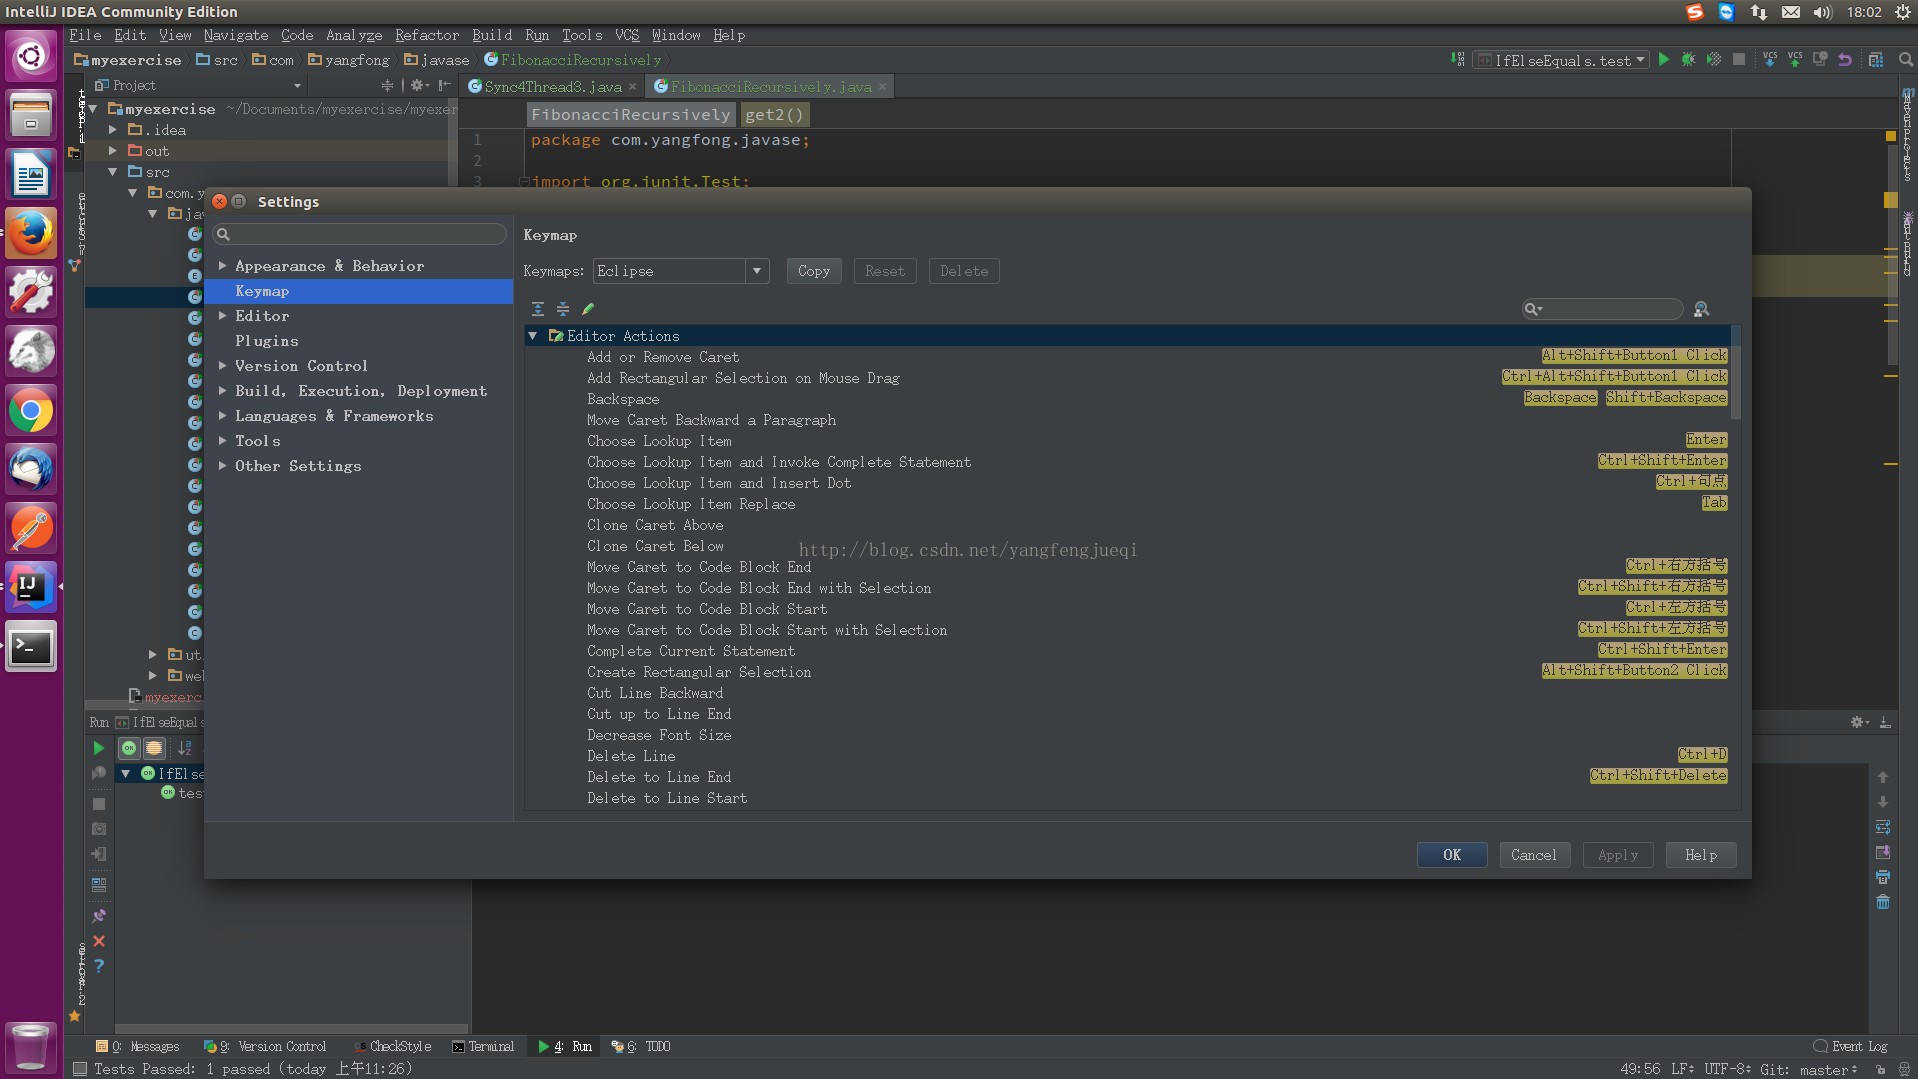Open Project Structure icon in toolbar
Screen dimensions: 1918x1079
[1876, 60]
